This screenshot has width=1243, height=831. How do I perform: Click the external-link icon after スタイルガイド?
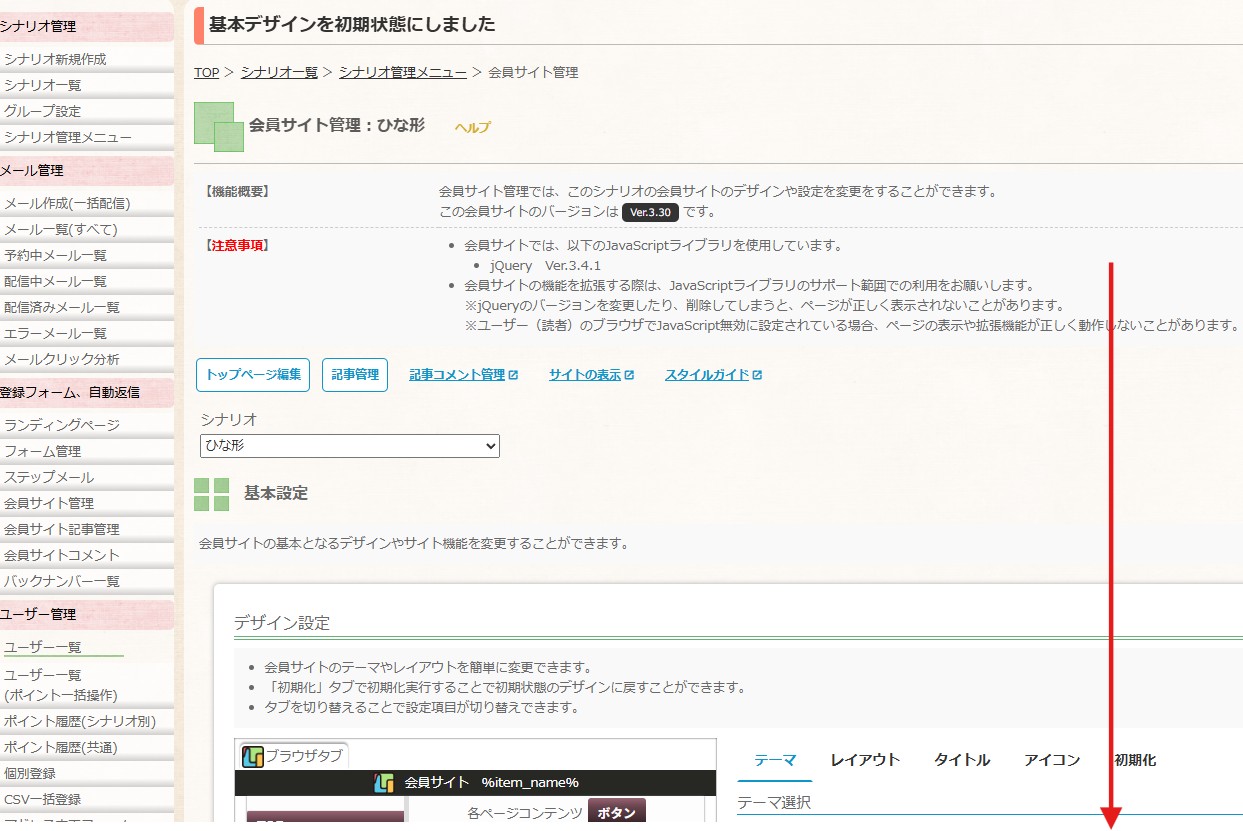757,375
